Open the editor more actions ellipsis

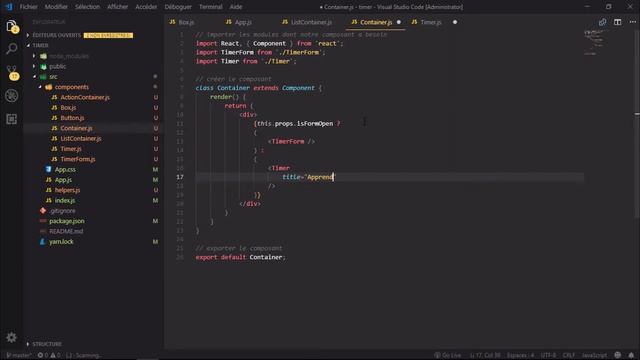coord(632,22)
